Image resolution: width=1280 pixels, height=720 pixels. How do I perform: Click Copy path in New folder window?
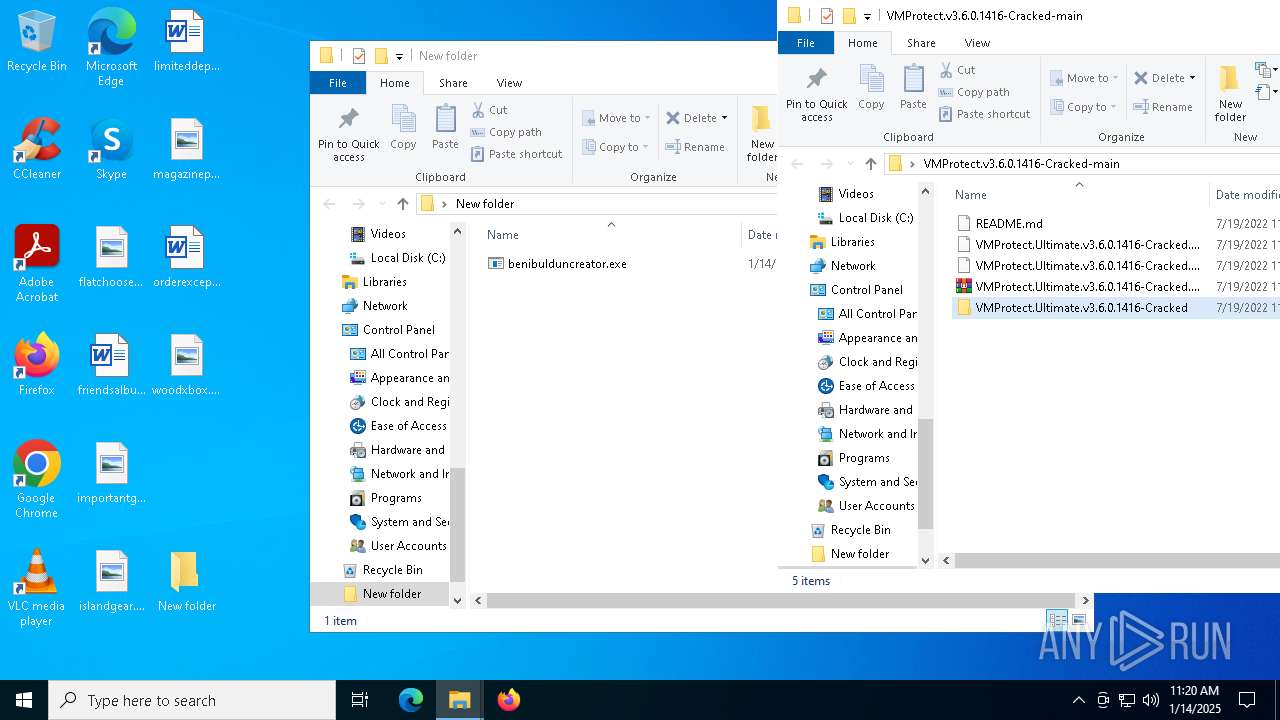click(506, 132)
